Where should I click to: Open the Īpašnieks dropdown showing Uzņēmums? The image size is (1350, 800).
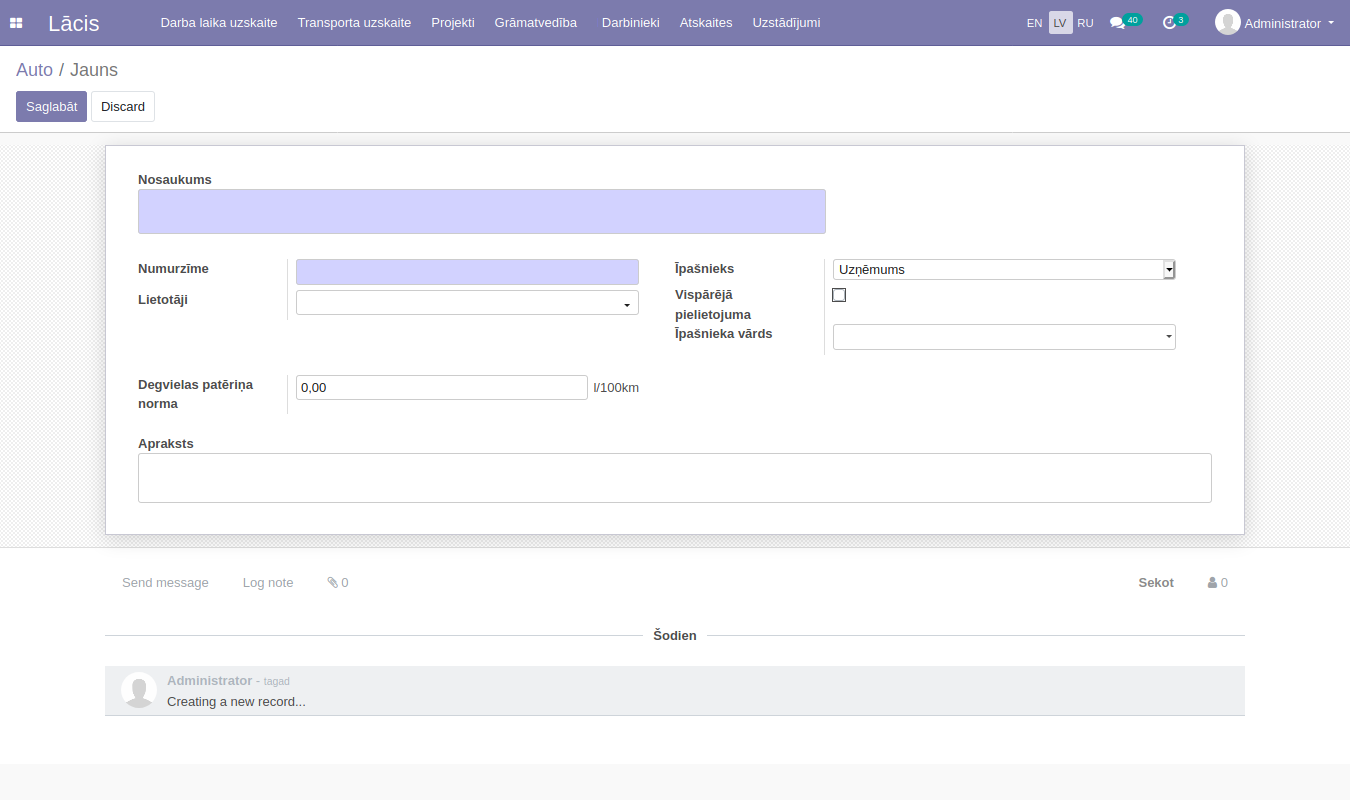pyautogui.click(x=1003, y=269)
